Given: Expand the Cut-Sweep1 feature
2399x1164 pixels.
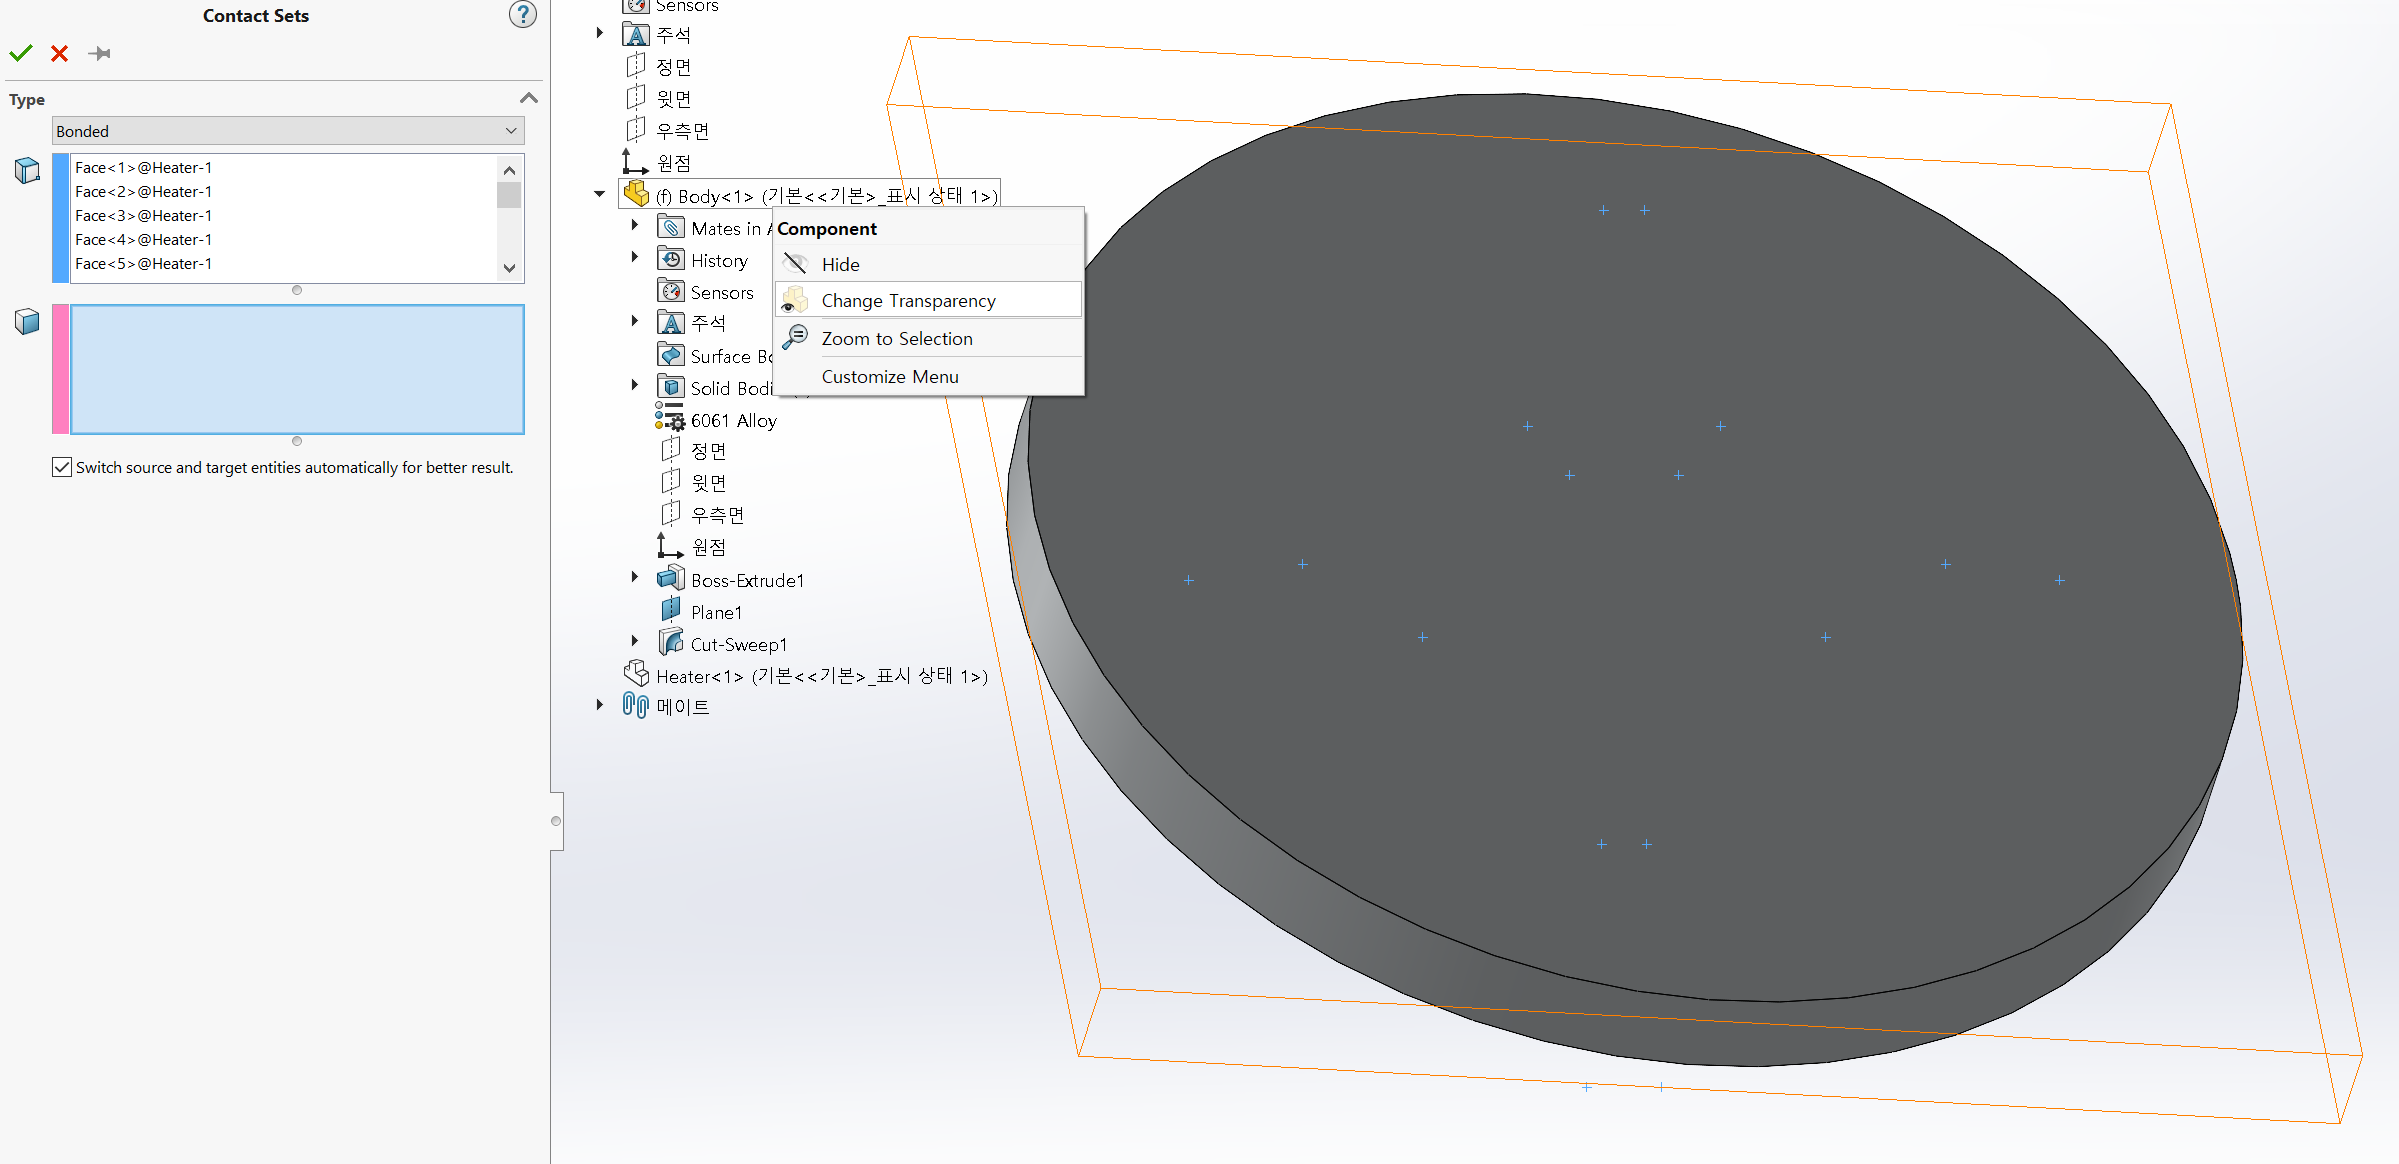Looking at the screenshot, I should pyautogui.click(x=635, y=641).
